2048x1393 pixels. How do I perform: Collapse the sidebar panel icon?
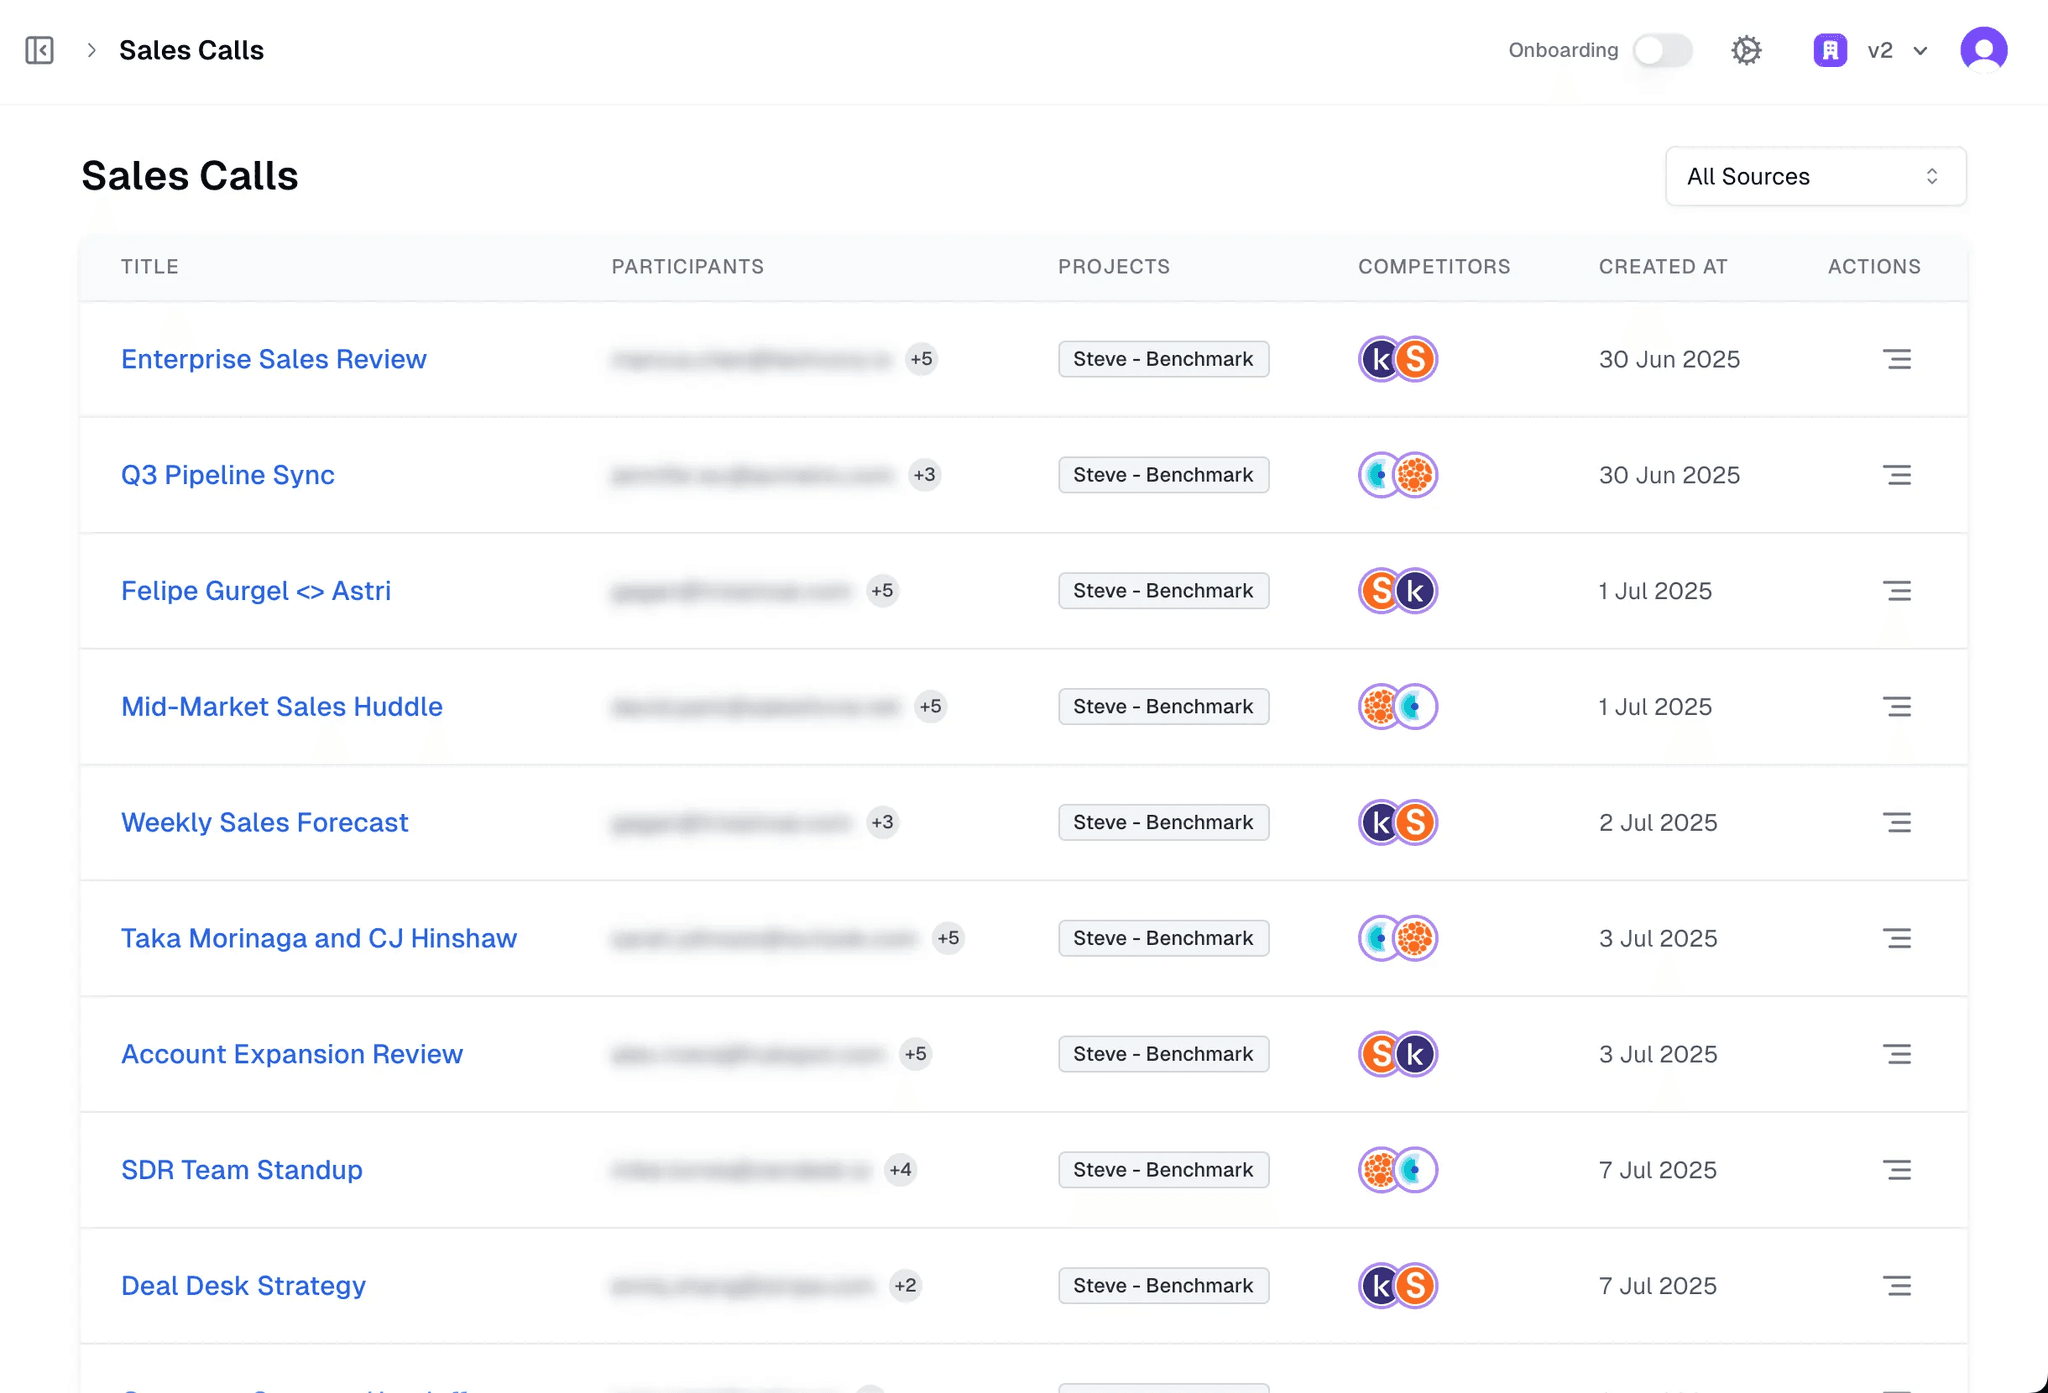(x=40, y=50)
